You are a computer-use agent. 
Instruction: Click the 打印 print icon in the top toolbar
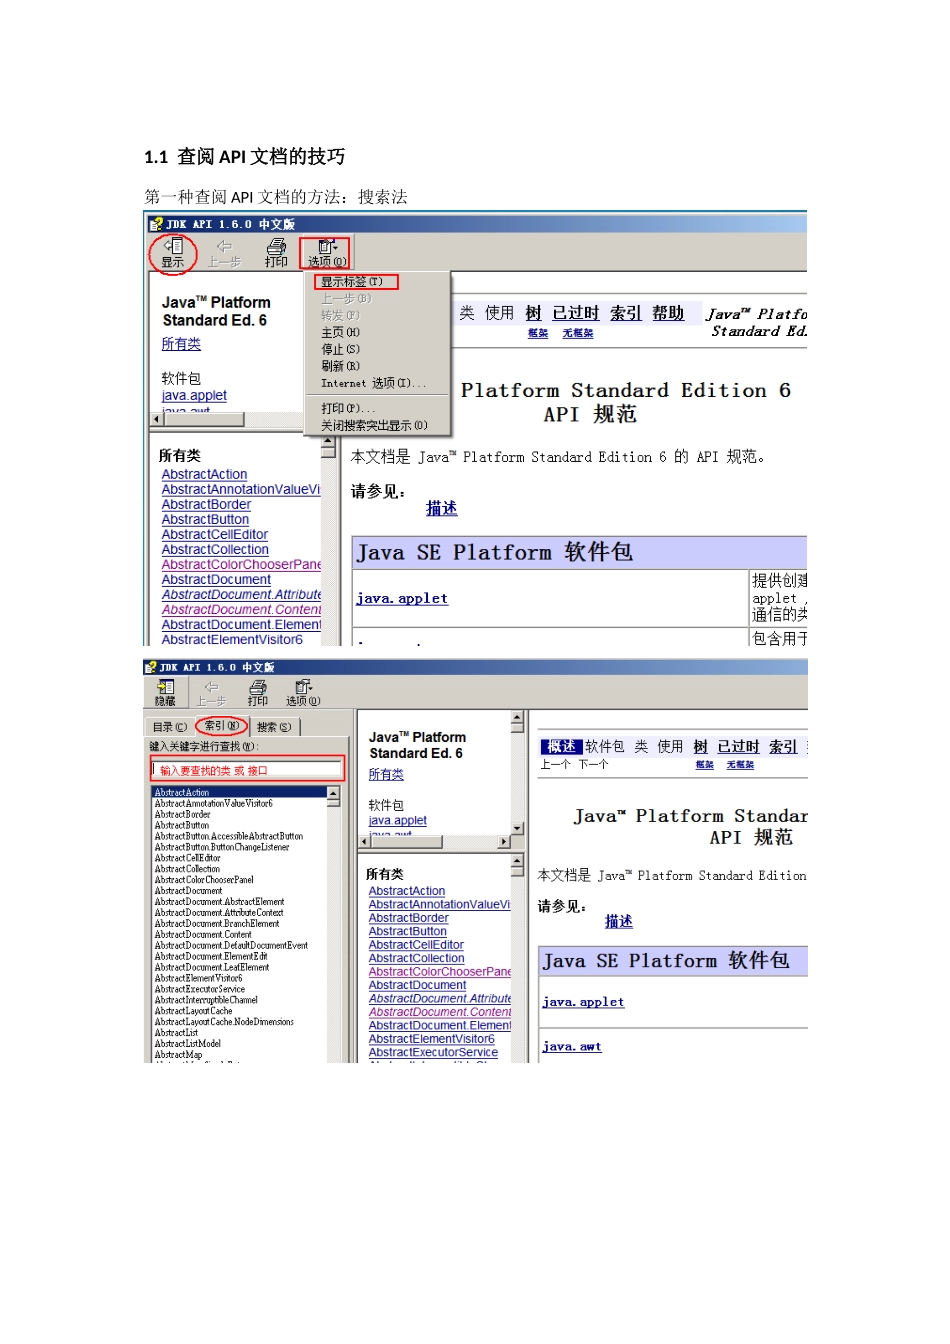(x=275, y=251)
